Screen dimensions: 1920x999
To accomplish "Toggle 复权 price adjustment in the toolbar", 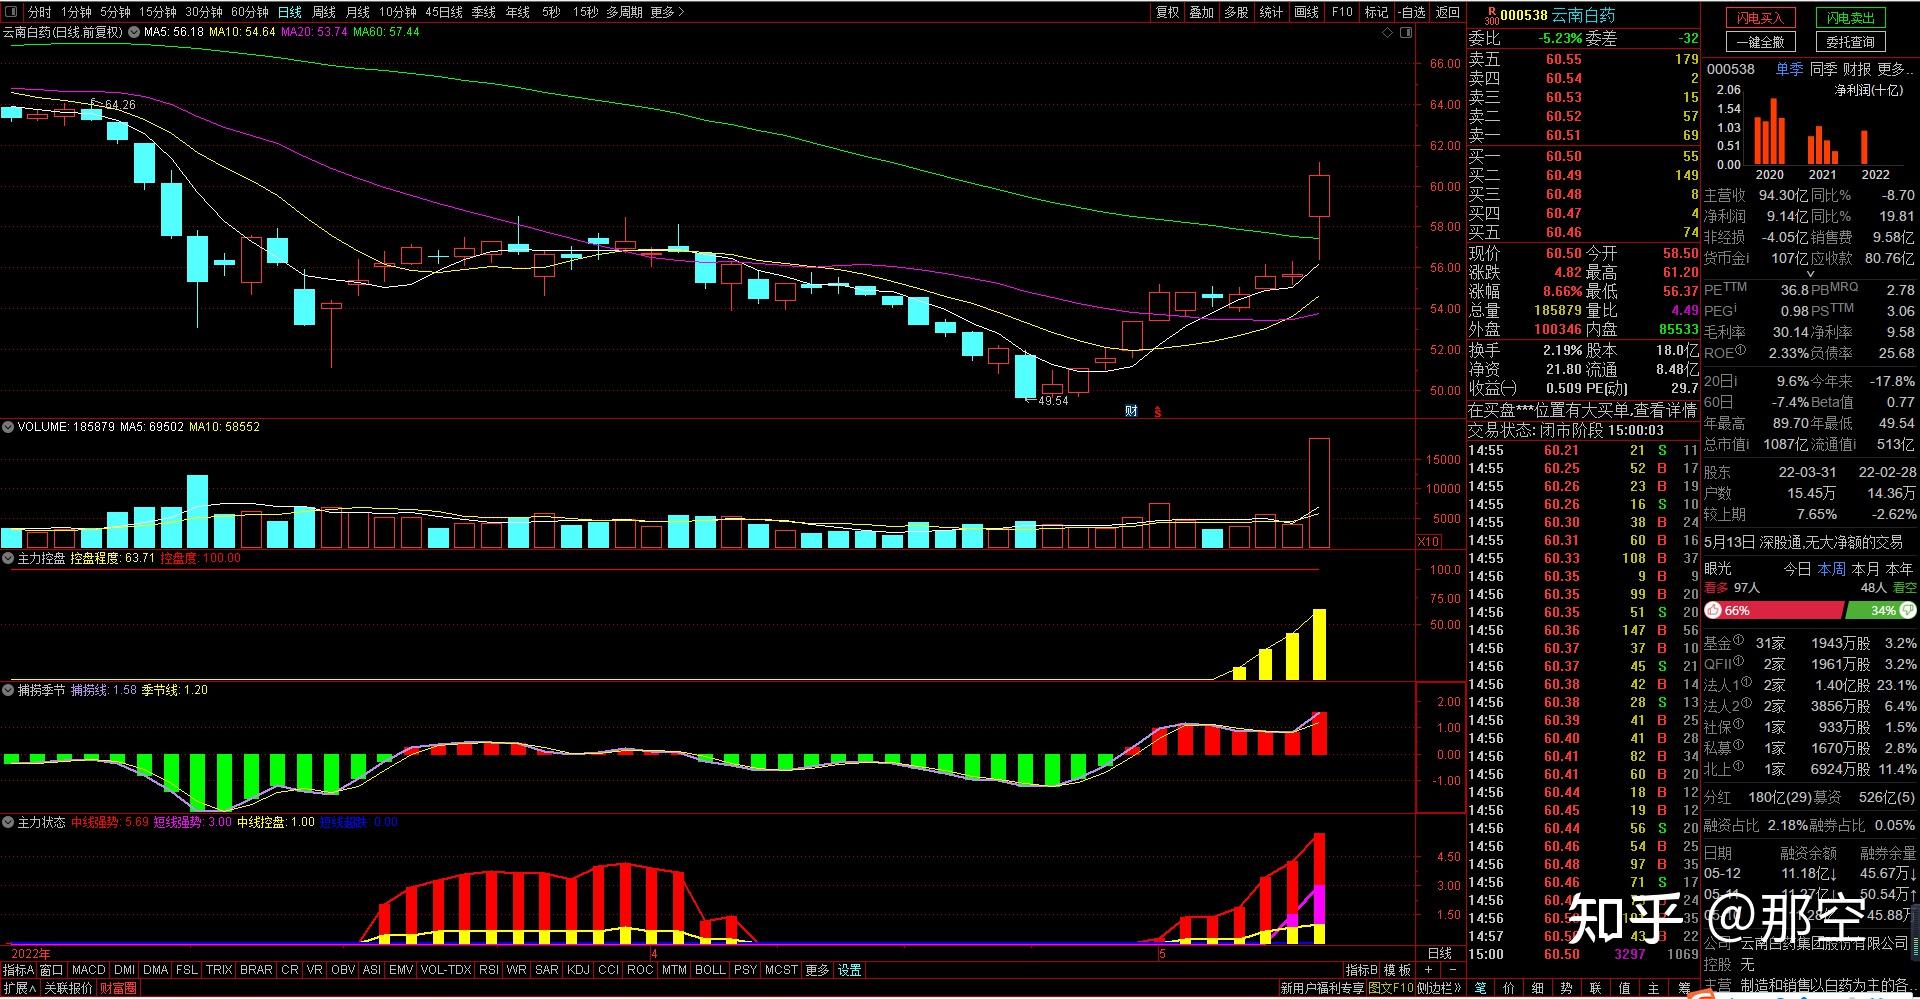I will pyautogui.click(x=1167, y=12).
